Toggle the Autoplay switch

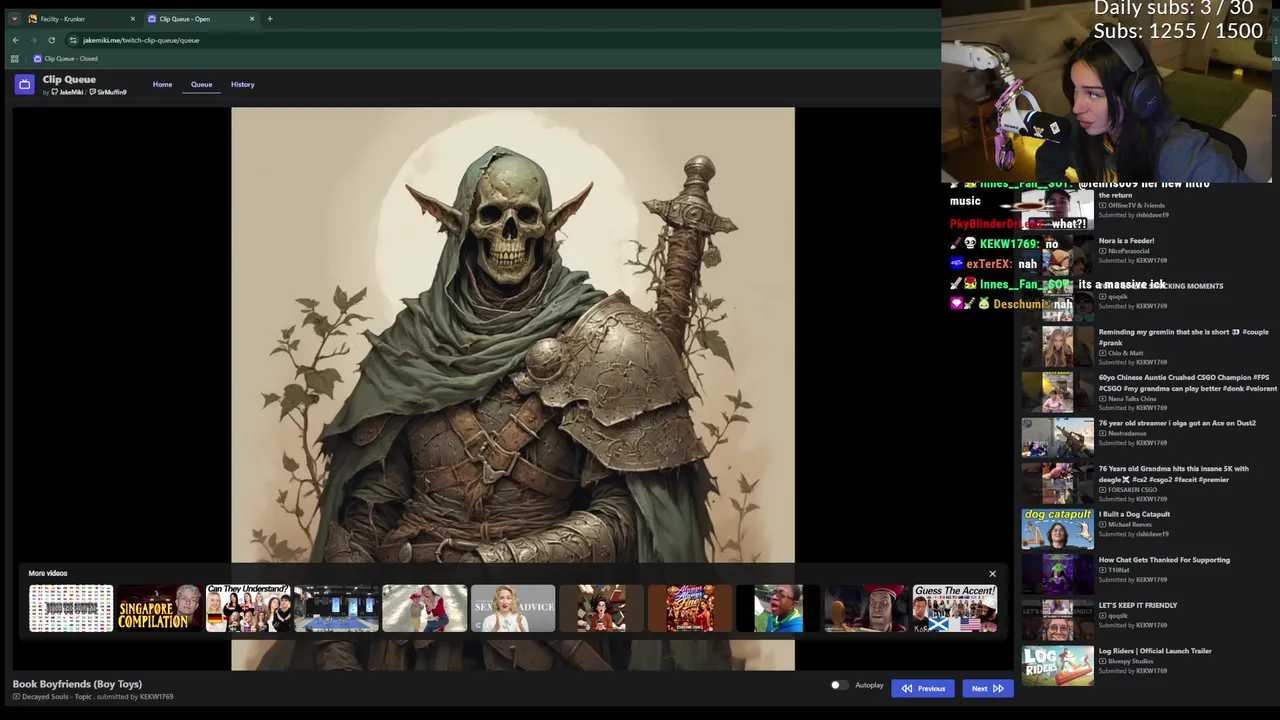[839, 686]
